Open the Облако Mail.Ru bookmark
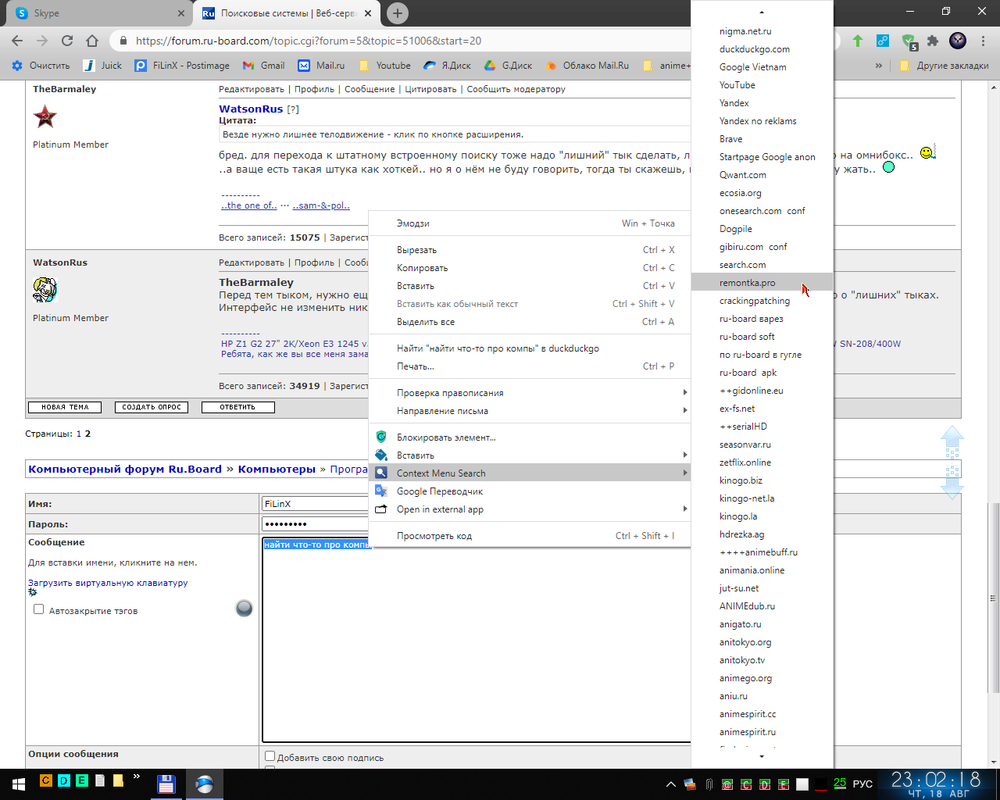Image resolution: width=1000 pixels, height=800 pixels. (x=587, y=66)
